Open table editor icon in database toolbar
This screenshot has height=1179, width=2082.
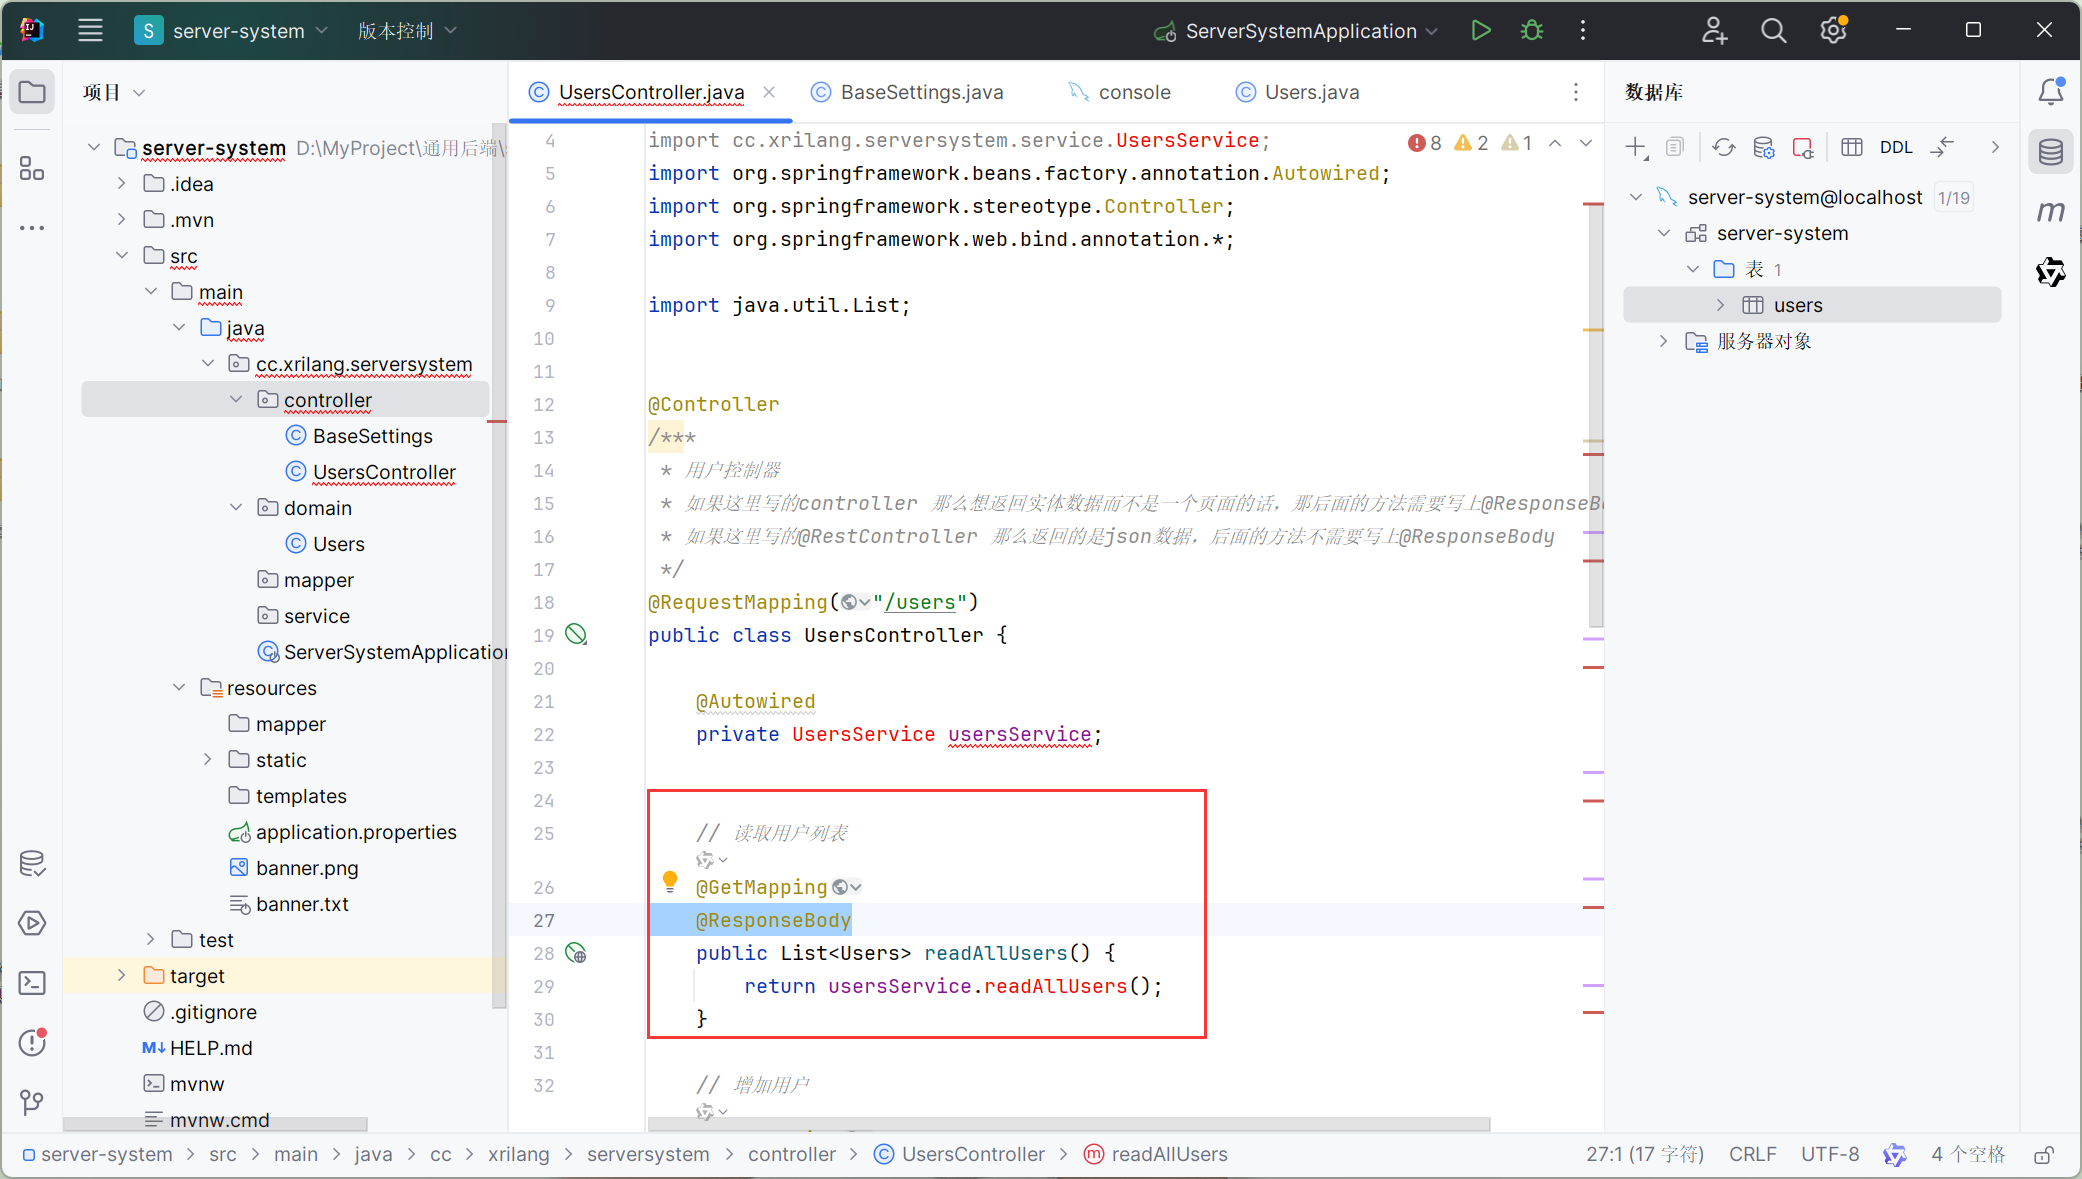pos(1852,148)
